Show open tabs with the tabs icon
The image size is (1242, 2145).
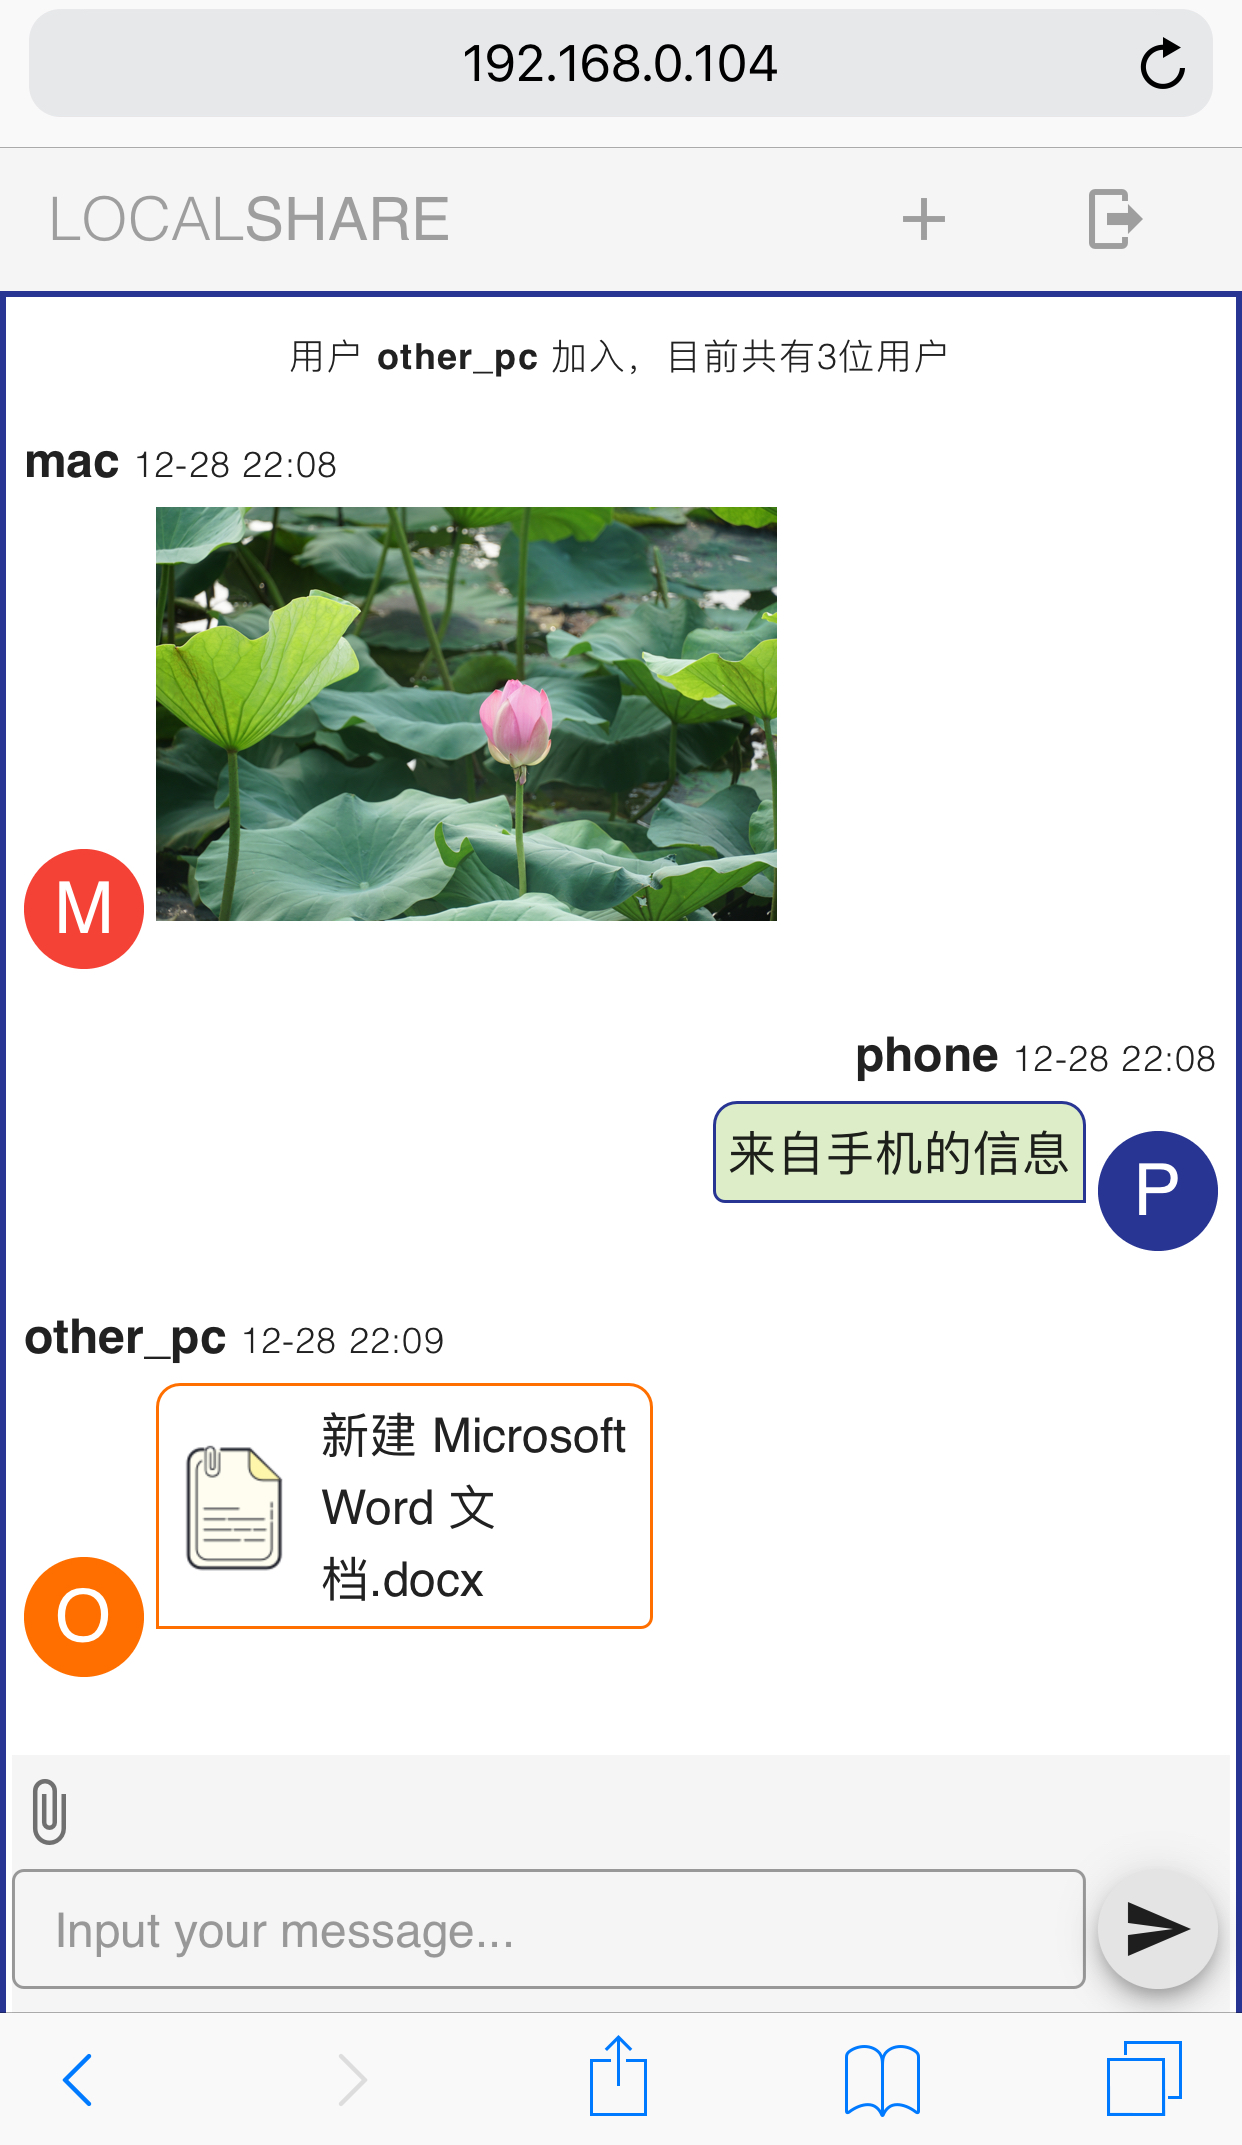1144,2078
